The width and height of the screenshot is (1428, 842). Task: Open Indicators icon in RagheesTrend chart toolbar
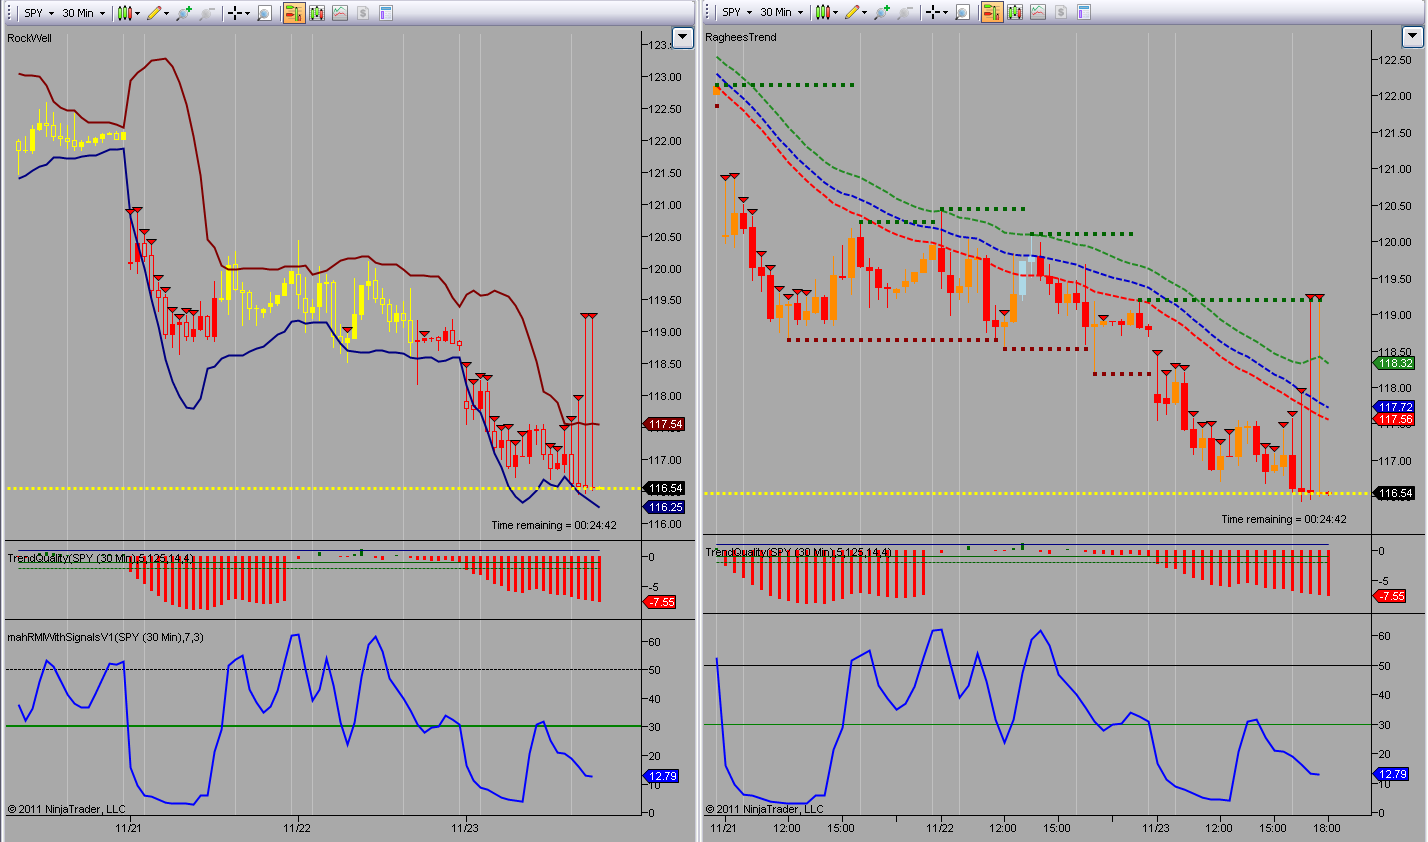pyautogui.click(x=1038, y=12)
